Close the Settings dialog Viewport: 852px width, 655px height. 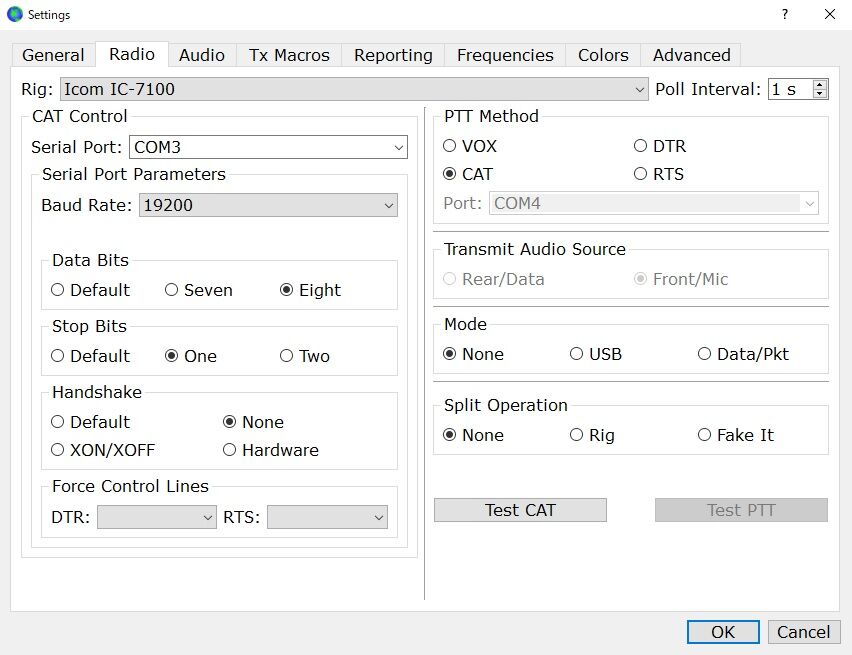(830, 14)
